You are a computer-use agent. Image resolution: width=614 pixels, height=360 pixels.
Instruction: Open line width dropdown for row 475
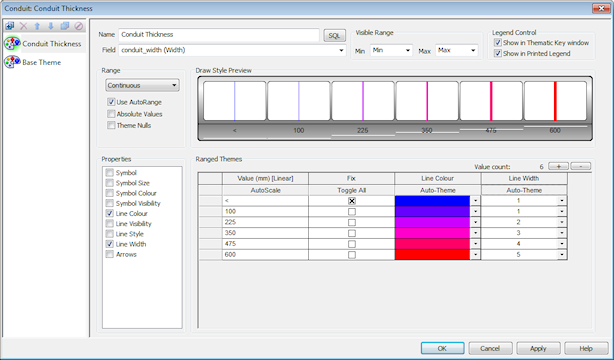(562, 244)
